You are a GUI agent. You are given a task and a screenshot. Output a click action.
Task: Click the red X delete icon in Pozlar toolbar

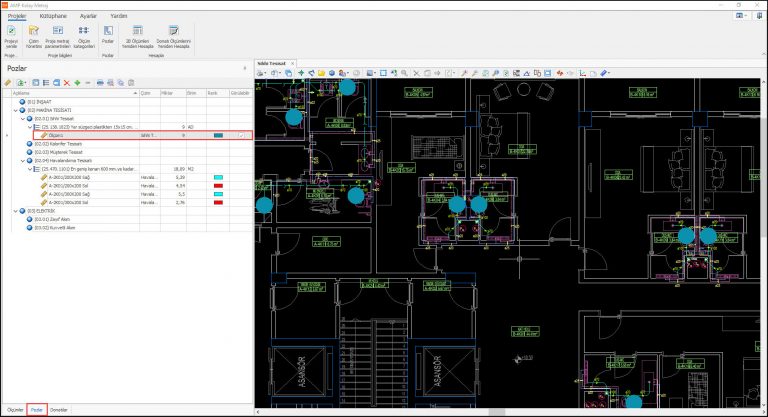pyautogui.click(x=66, y=82)
